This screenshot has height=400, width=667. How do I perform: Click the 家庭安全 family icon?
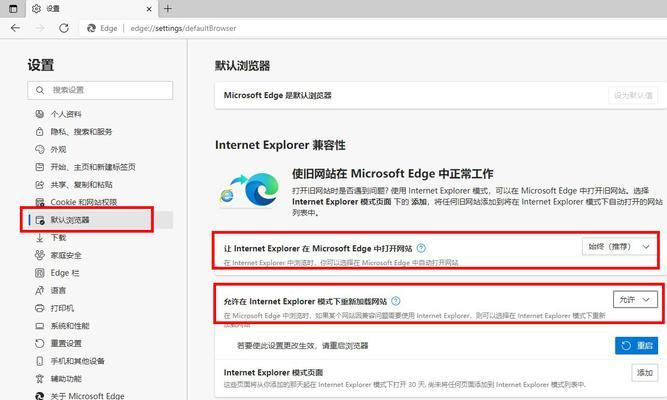click(40, 255)
